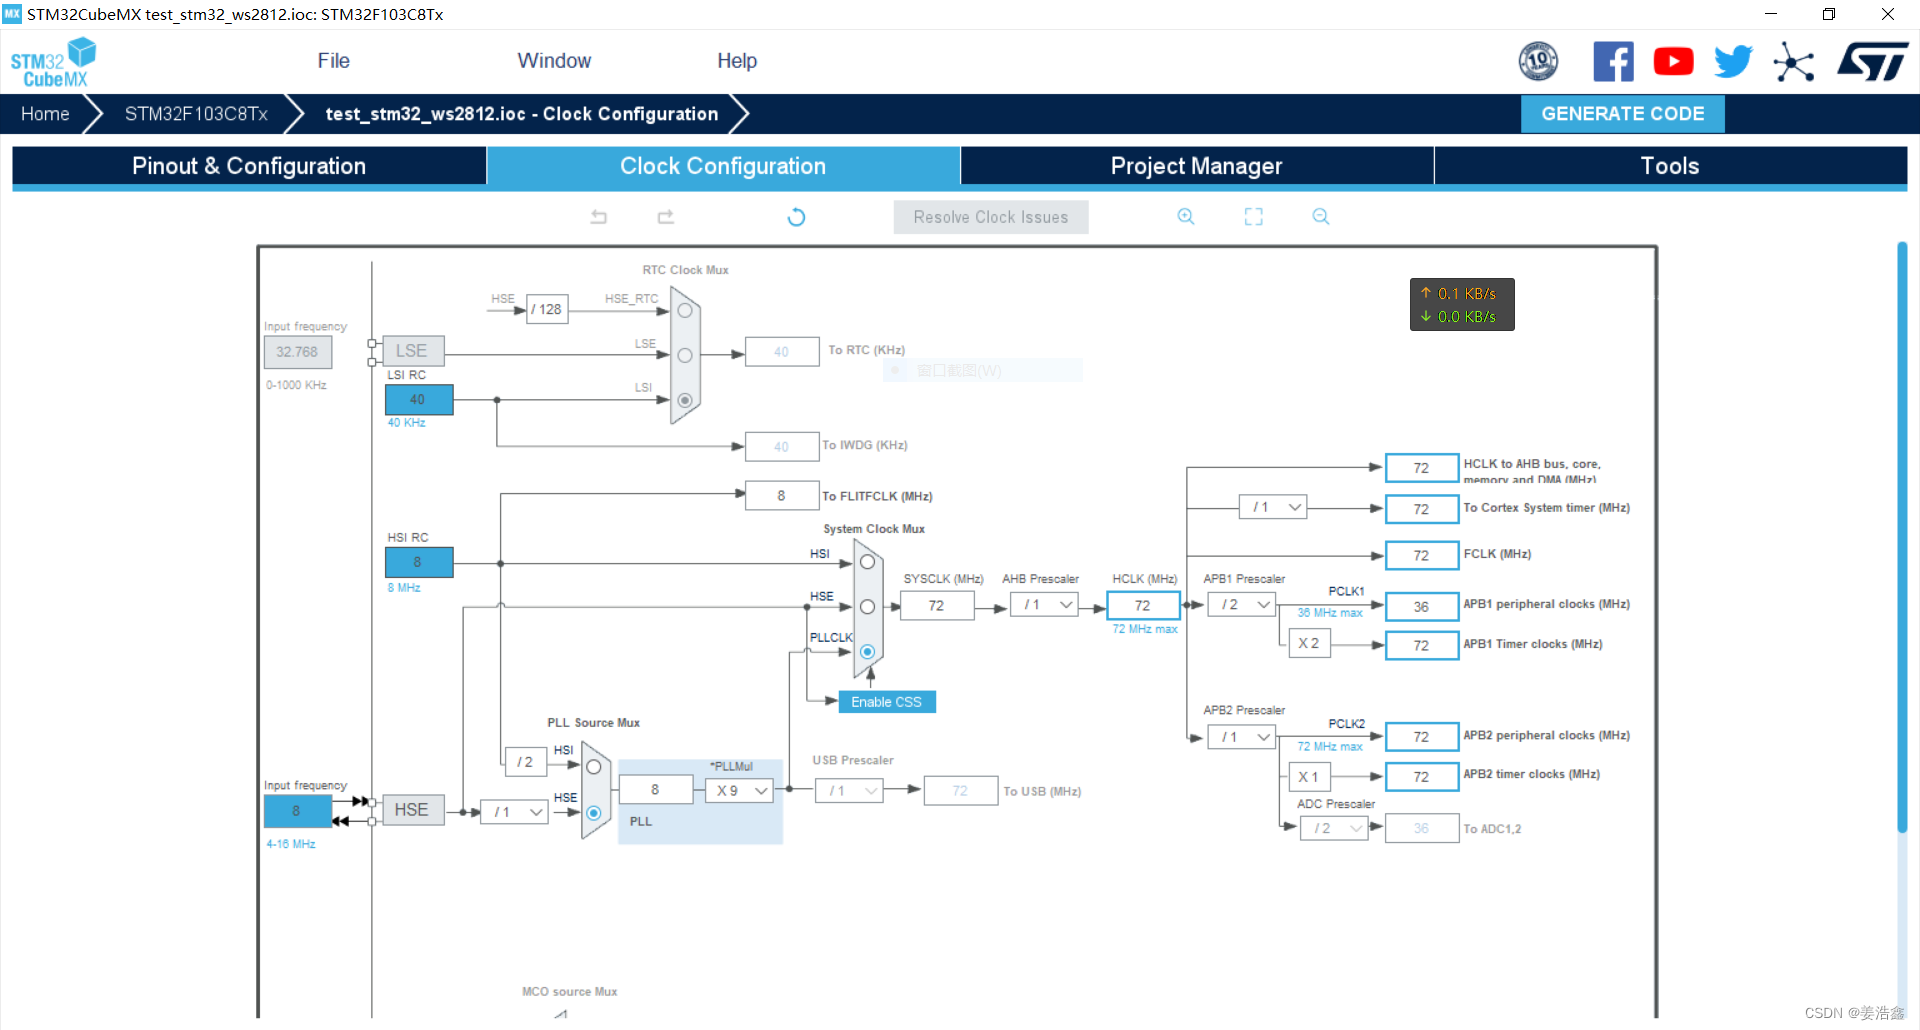Screen dimensions: 1920x1030
Task: Zoom out of the clock diagram
Action: pos(1321,217)
